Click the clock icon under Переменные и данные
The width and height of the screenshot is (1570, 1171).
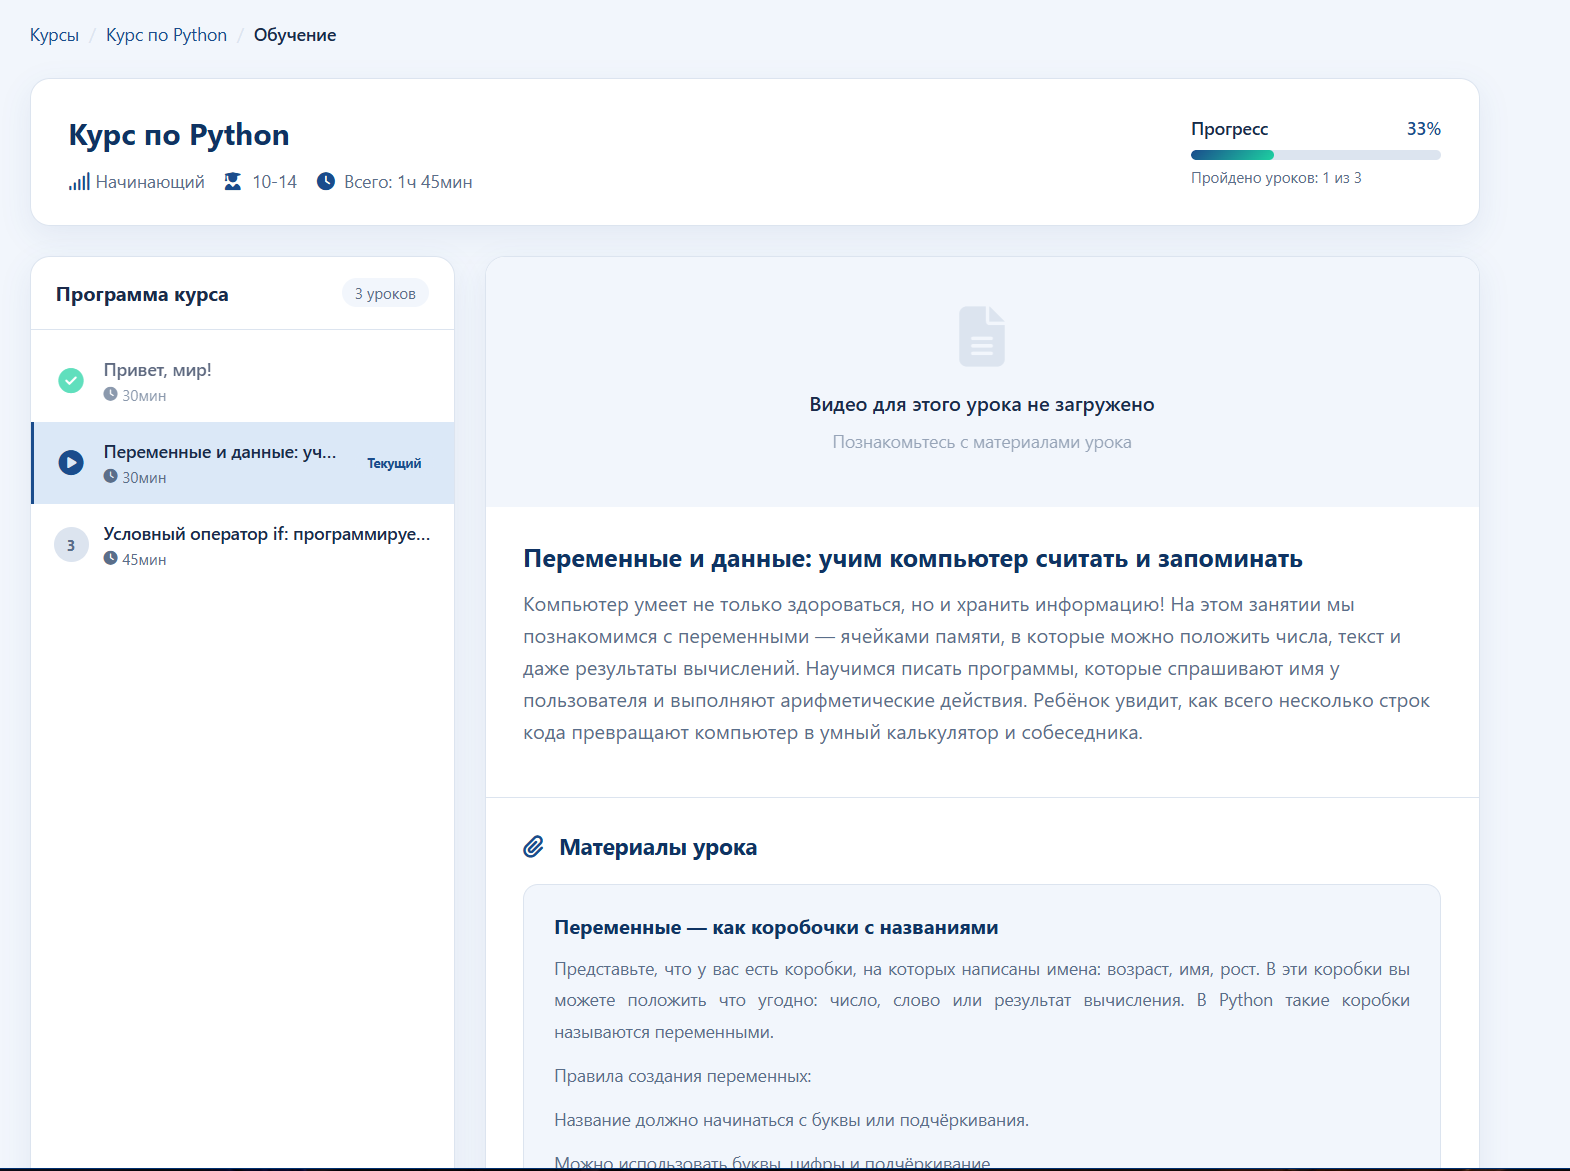[110, 477]
